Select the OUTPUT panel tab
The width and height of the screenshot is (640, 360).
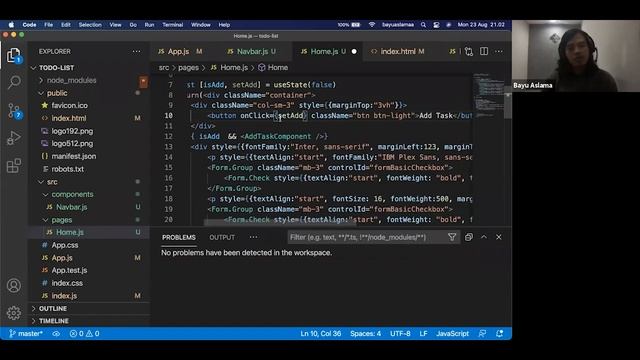tap(222, 237)
